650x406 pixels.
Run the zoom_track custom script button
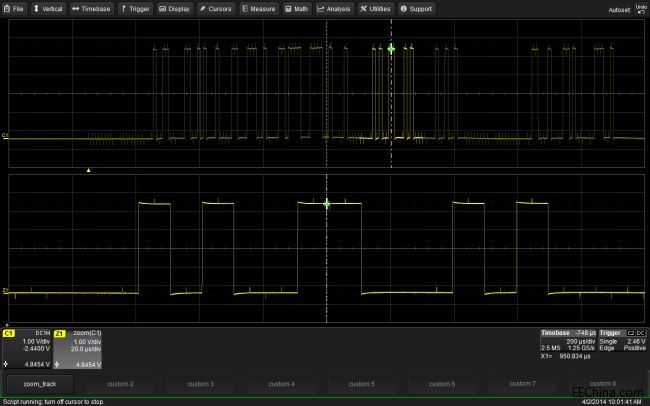[40, 384]
